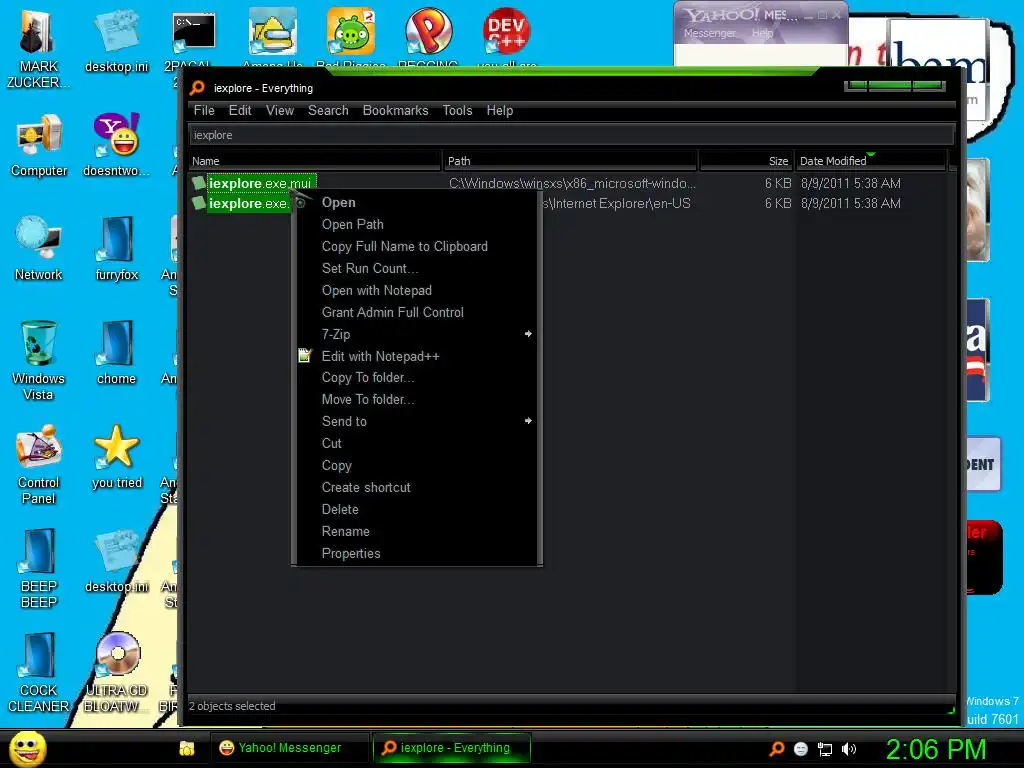Open the folder icon pinned on the taskbar
The image size is (1024, 768).
187,748
